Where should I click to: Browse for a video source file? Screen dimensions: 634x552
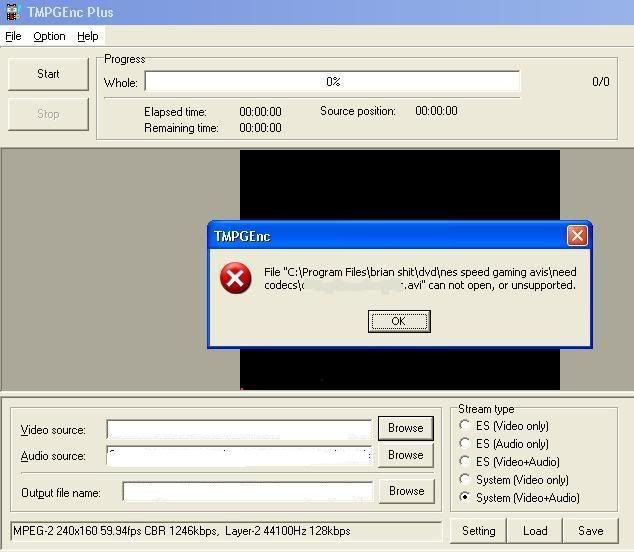(x=406, y=428)
